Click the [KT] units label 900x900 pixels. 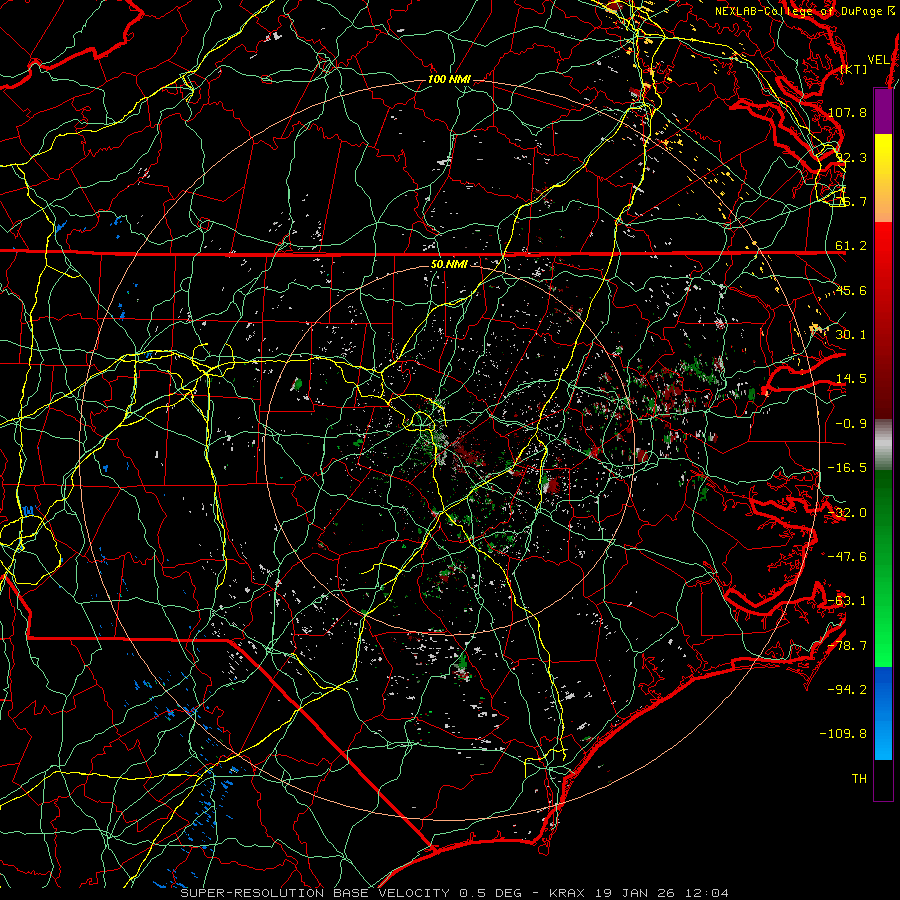(x=854, y=69)
